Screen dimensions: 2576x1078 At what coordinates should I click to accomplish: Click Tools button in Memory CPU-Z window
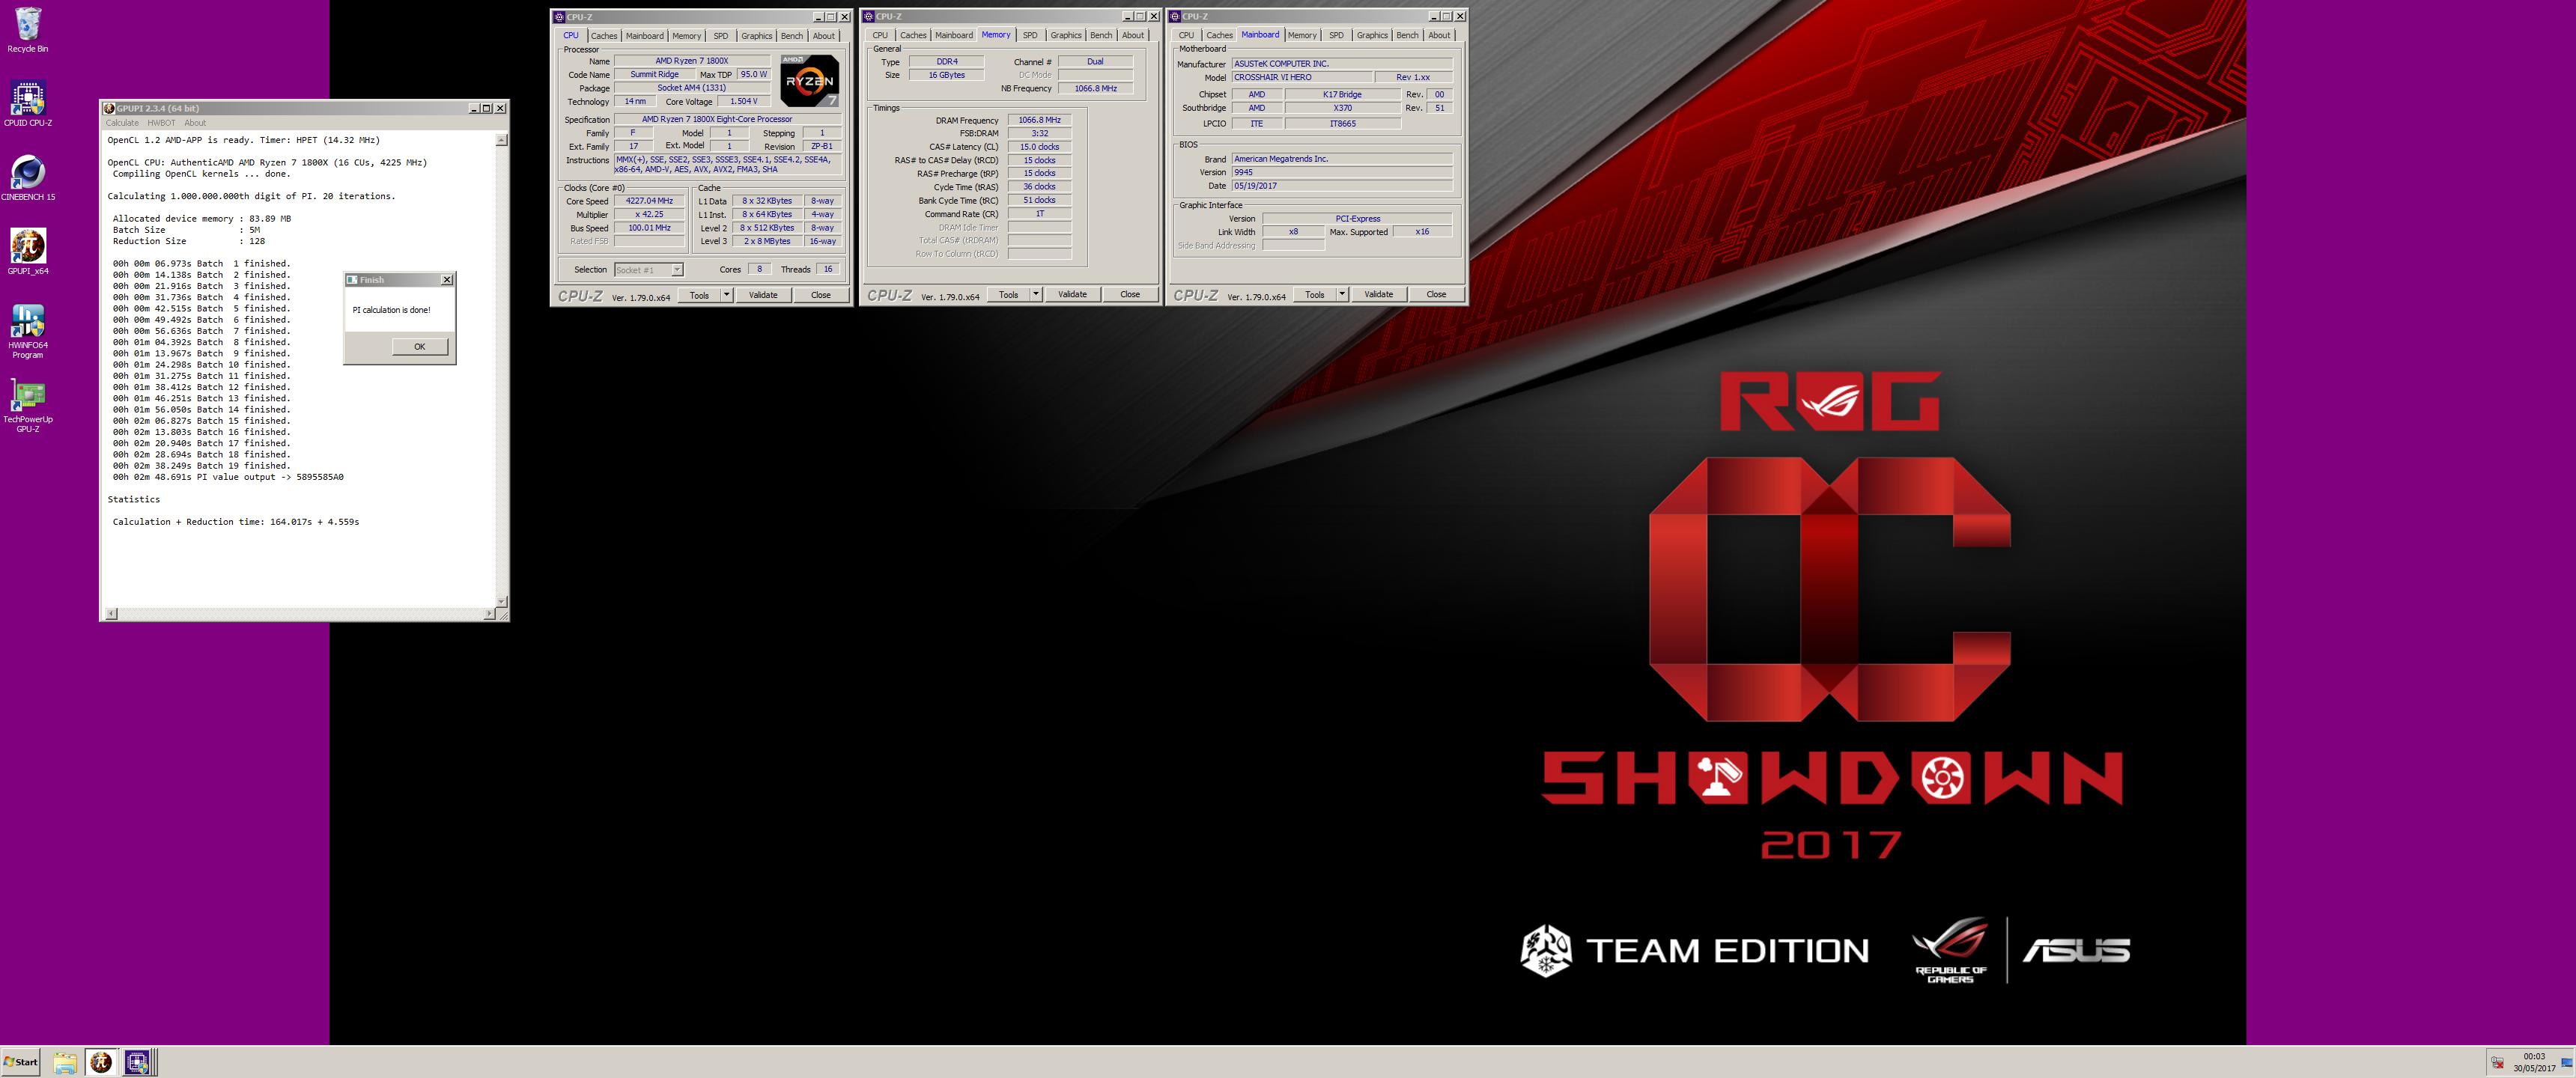1008,294
